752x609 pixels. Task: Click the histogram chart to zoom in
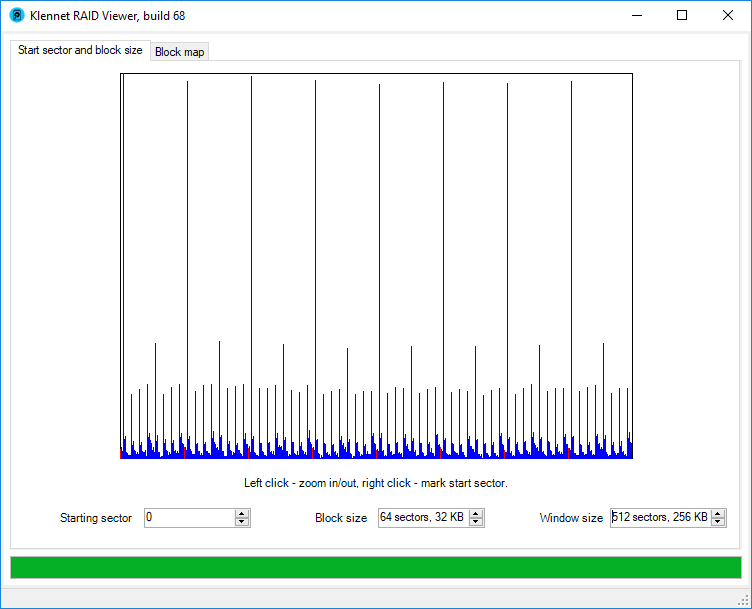tap(376, 266)
